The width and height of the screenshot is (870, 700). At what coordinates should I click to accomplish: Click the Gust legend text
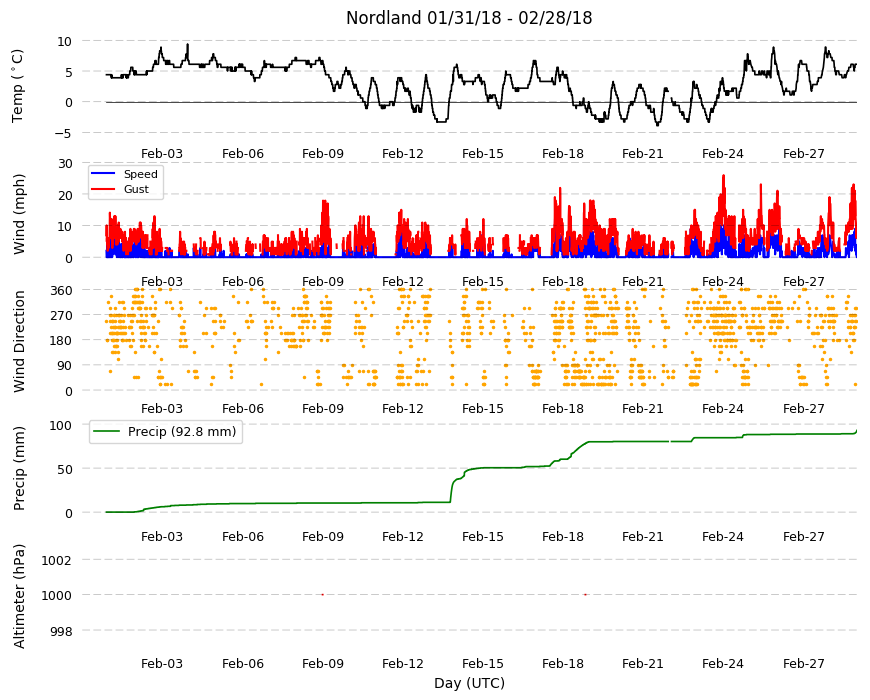[136, 189]
